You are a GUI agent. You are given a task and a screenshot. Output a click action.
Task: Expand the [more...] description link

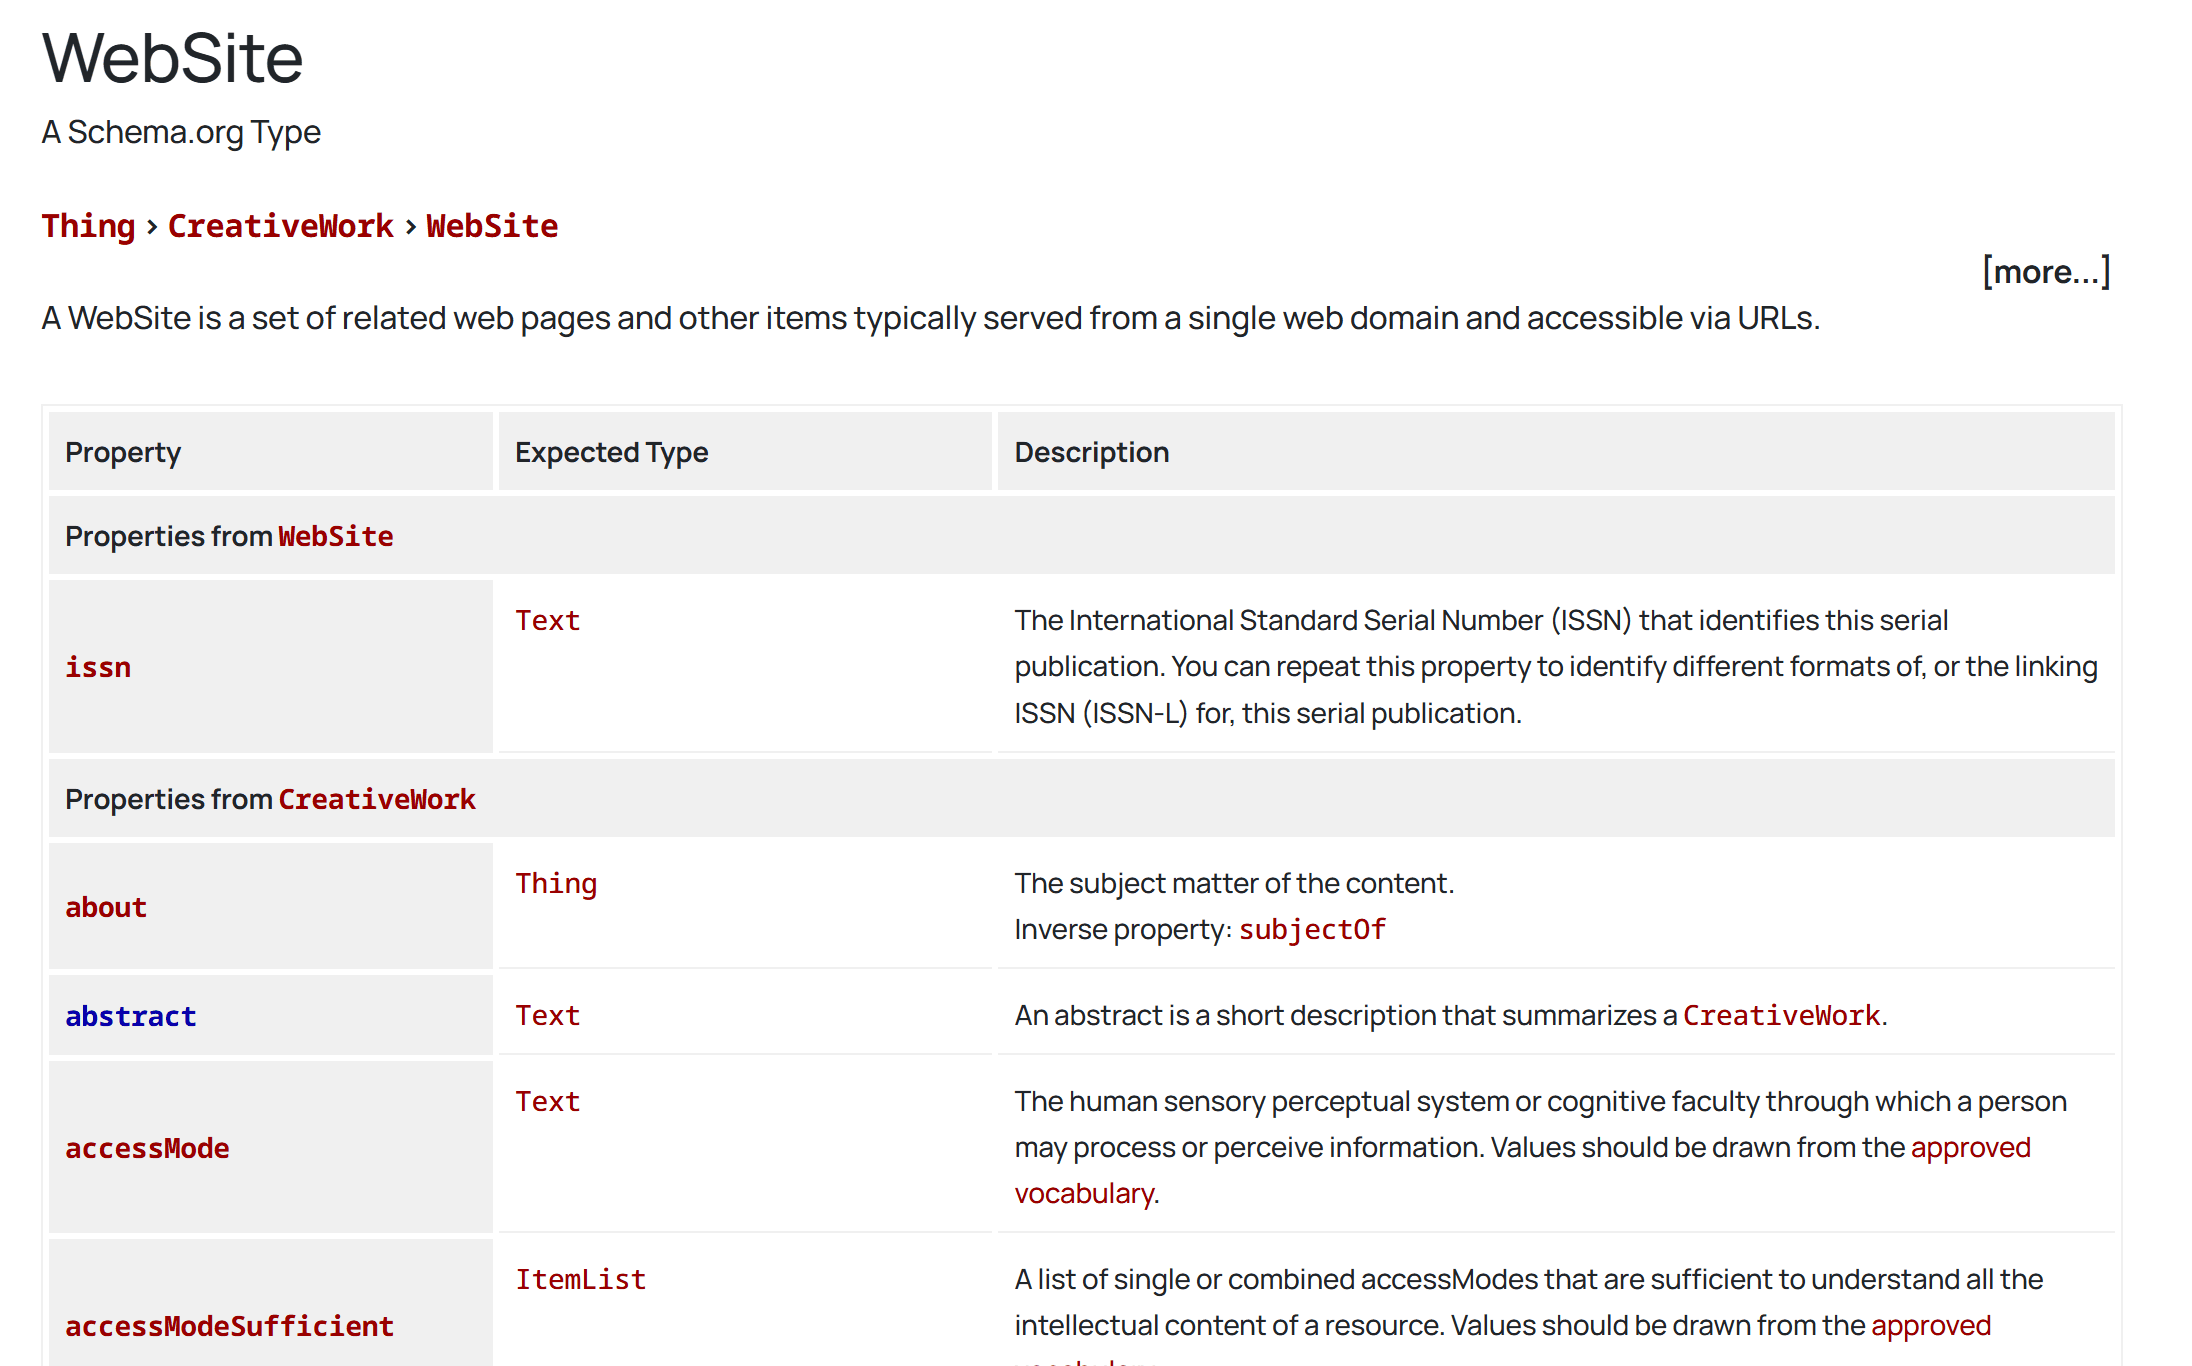pos(2045,272)
